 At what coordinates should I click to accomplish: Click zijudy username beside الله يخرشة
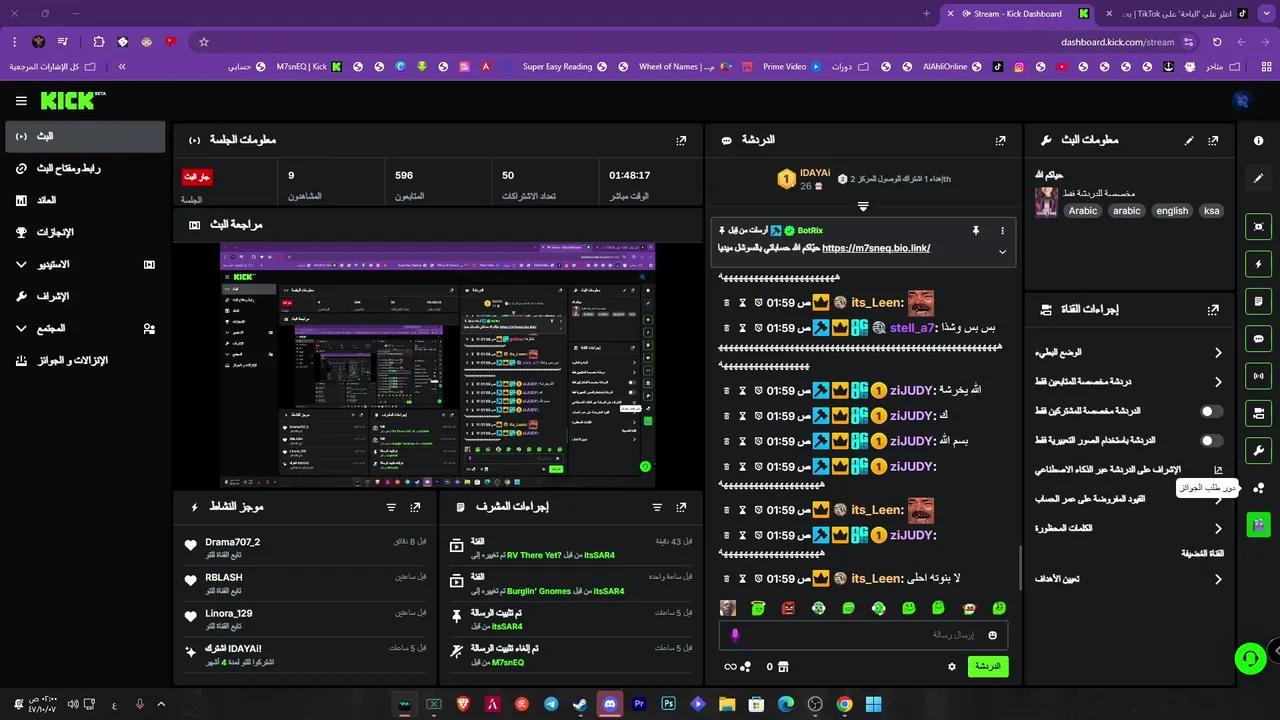pos(911,390)
